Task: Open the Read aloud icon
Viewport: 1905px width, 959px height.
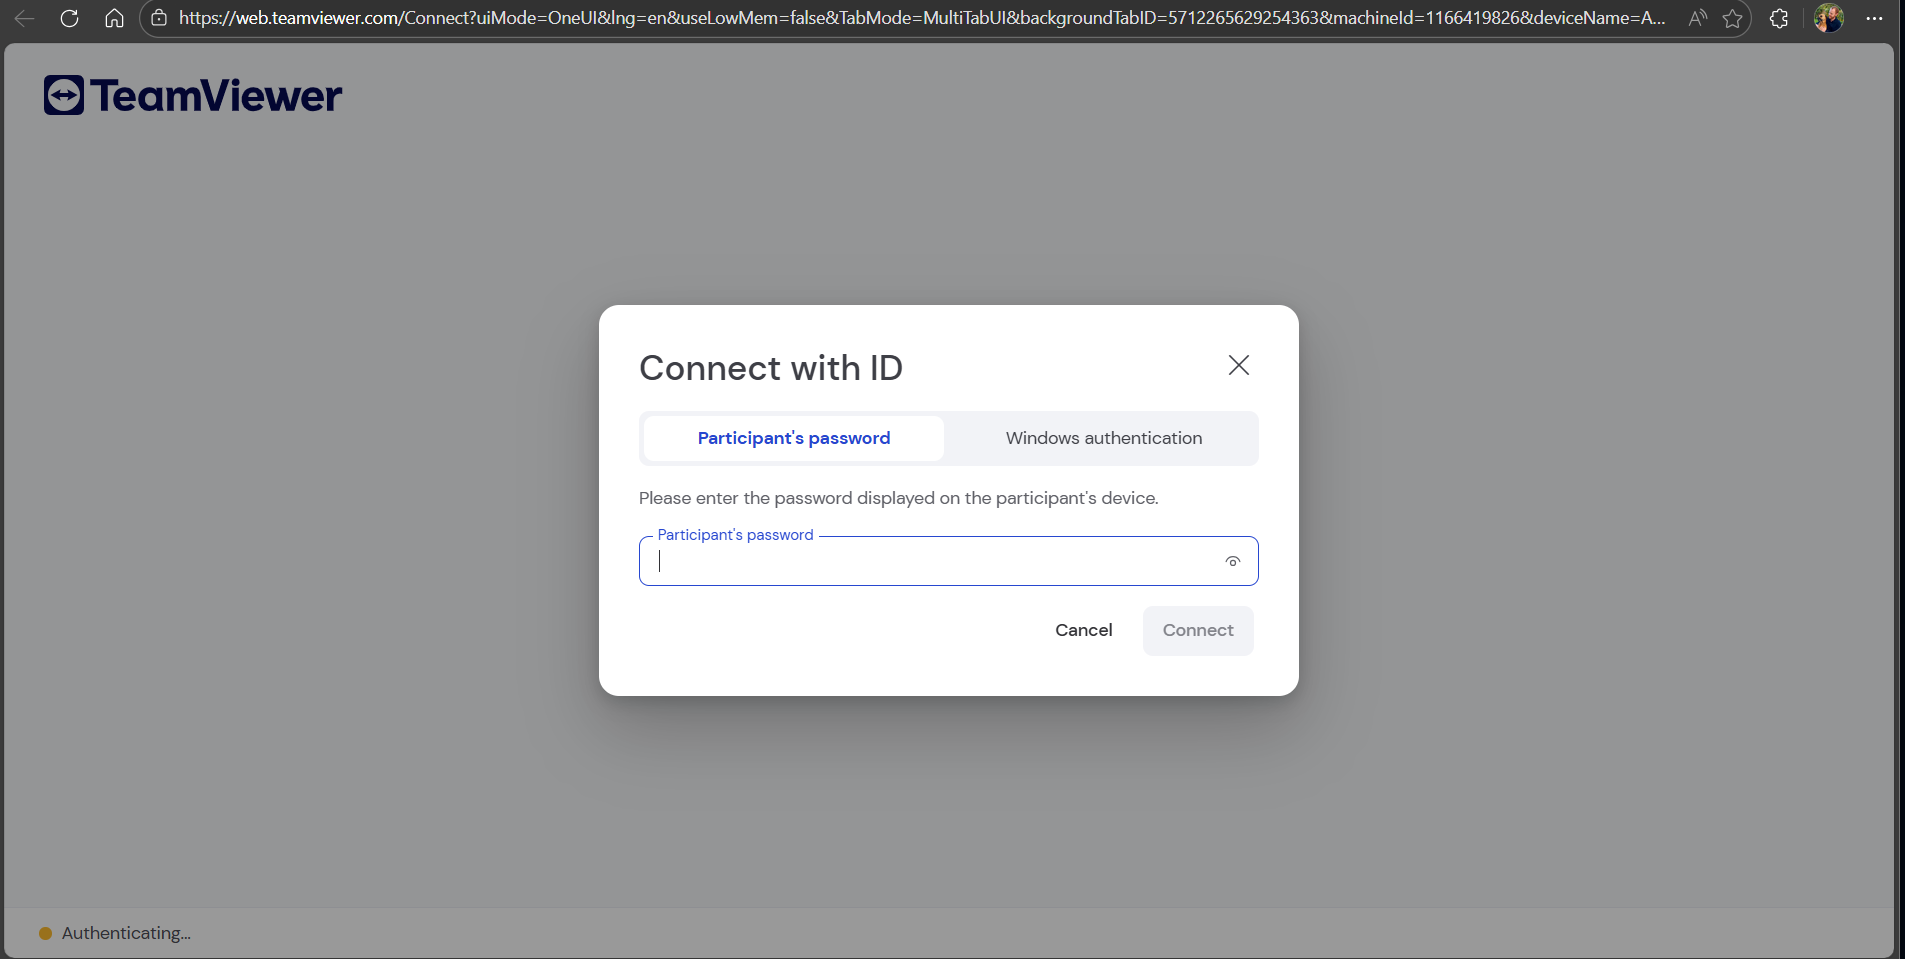Action: coord(1697,18)
